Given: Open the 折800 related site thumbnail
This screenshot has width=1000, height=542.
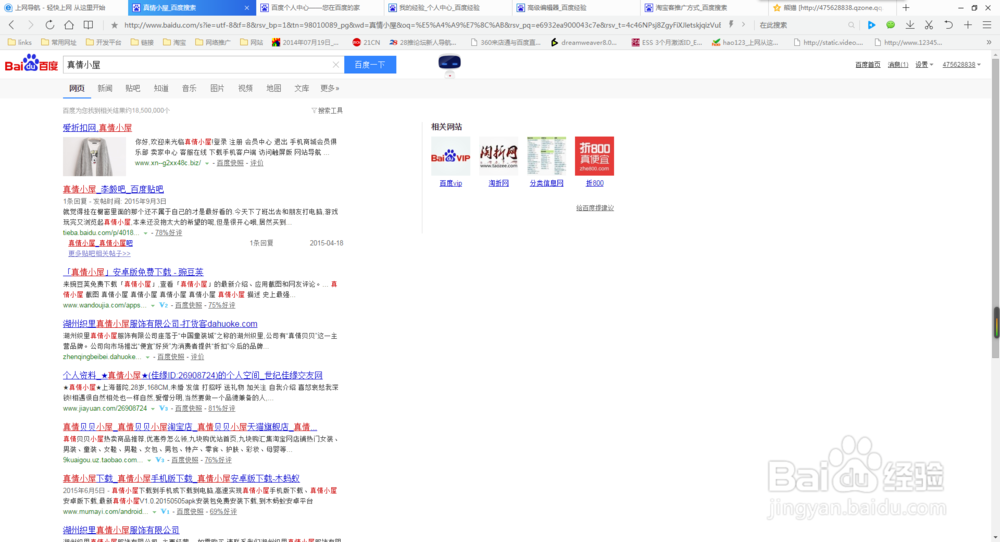Looking at the screenshot, I should (594, 156).
